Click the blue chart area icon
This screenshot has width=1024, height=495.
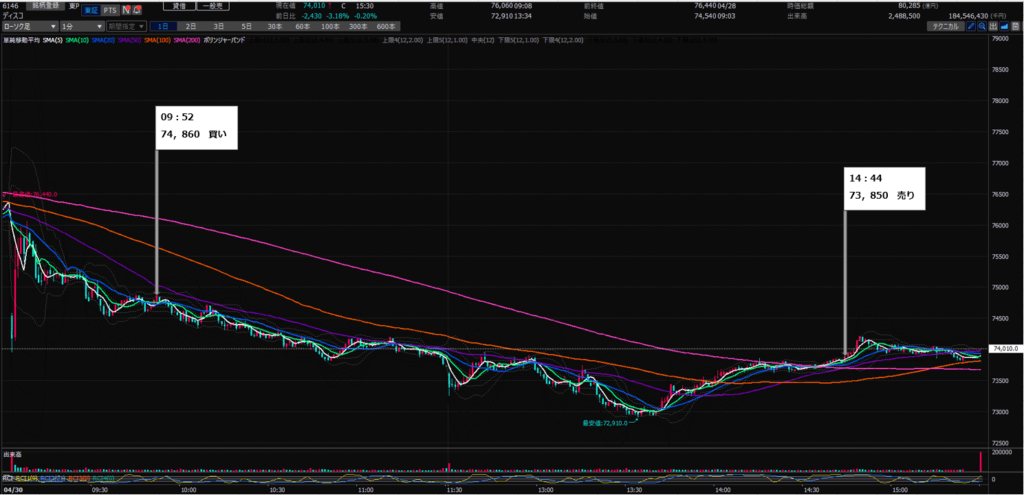point(1006,27)
